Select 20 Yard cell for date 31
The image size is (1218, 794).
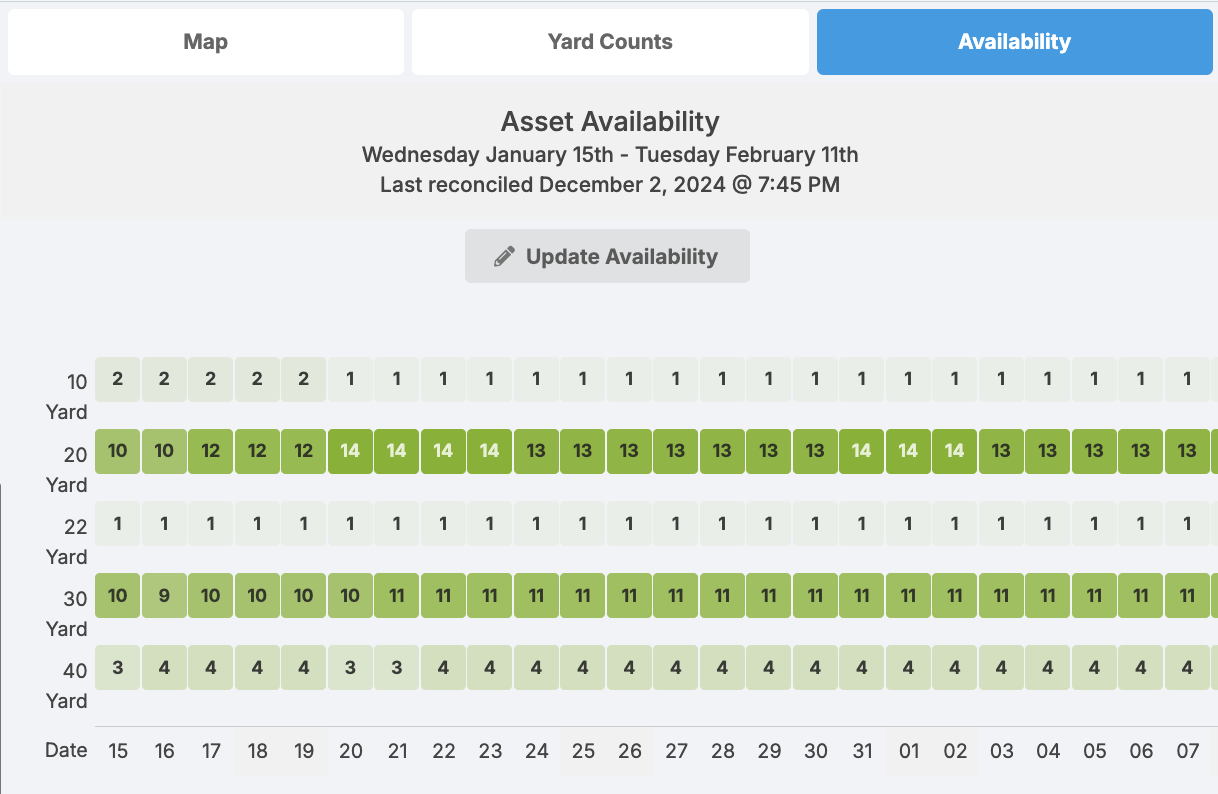861,451
